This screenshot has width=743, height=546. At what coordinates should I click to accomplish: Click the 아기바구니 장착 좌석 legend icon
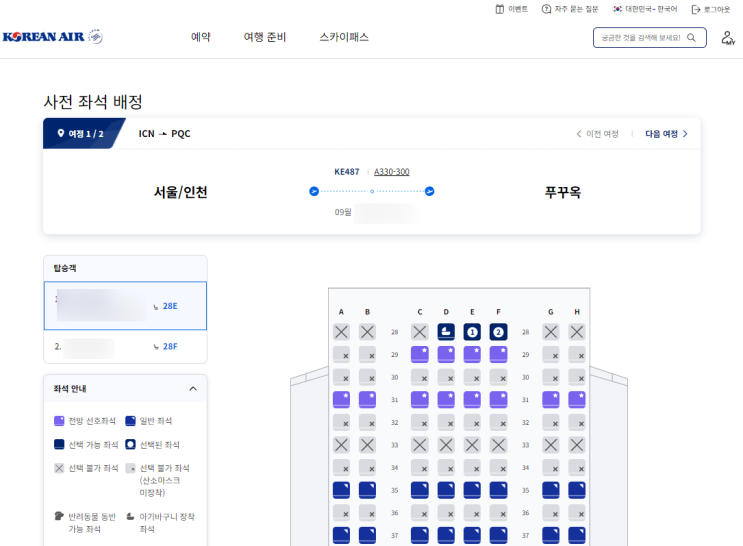coord(130,516)
